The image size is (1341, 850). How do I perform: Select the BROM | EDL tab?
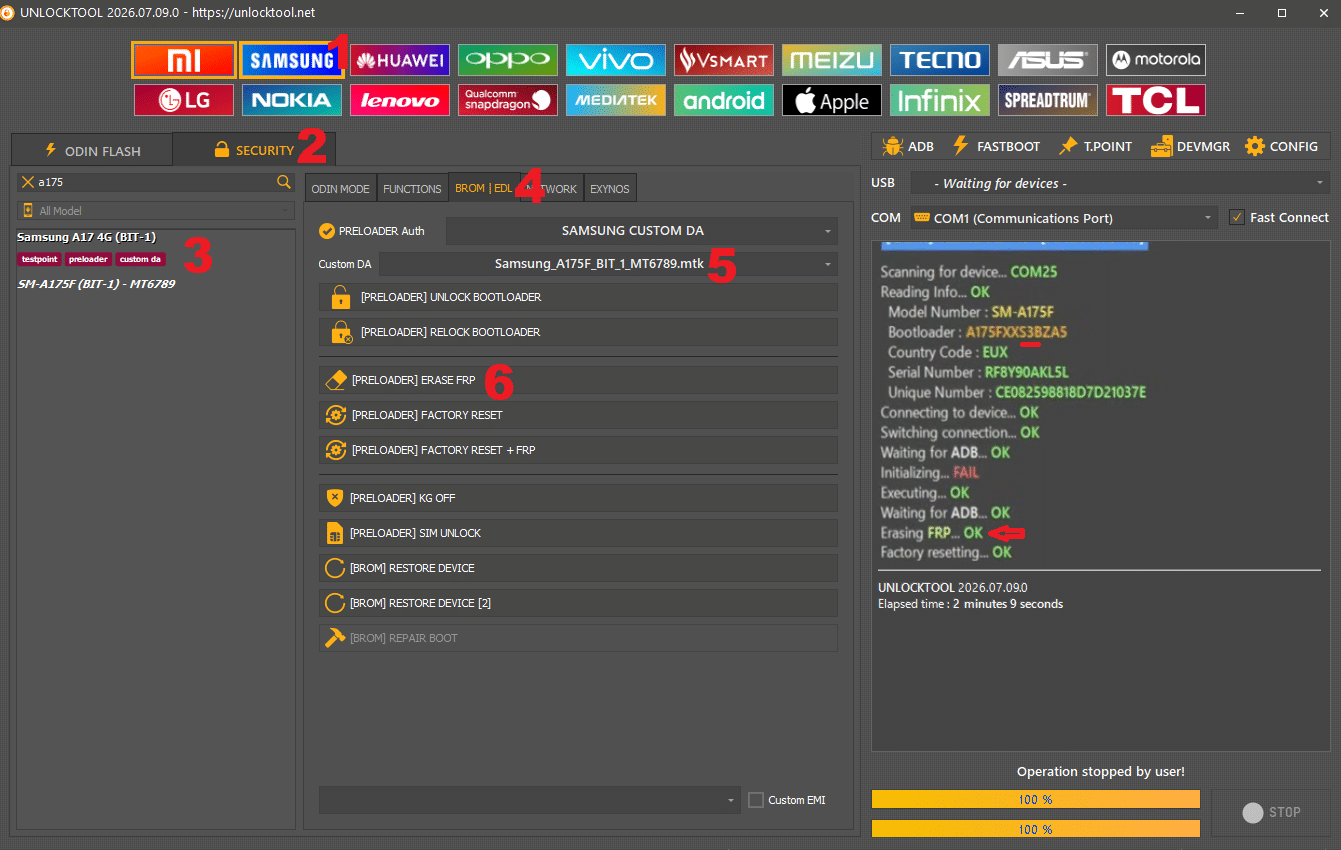pyautogui.click(x=484, y=188)
